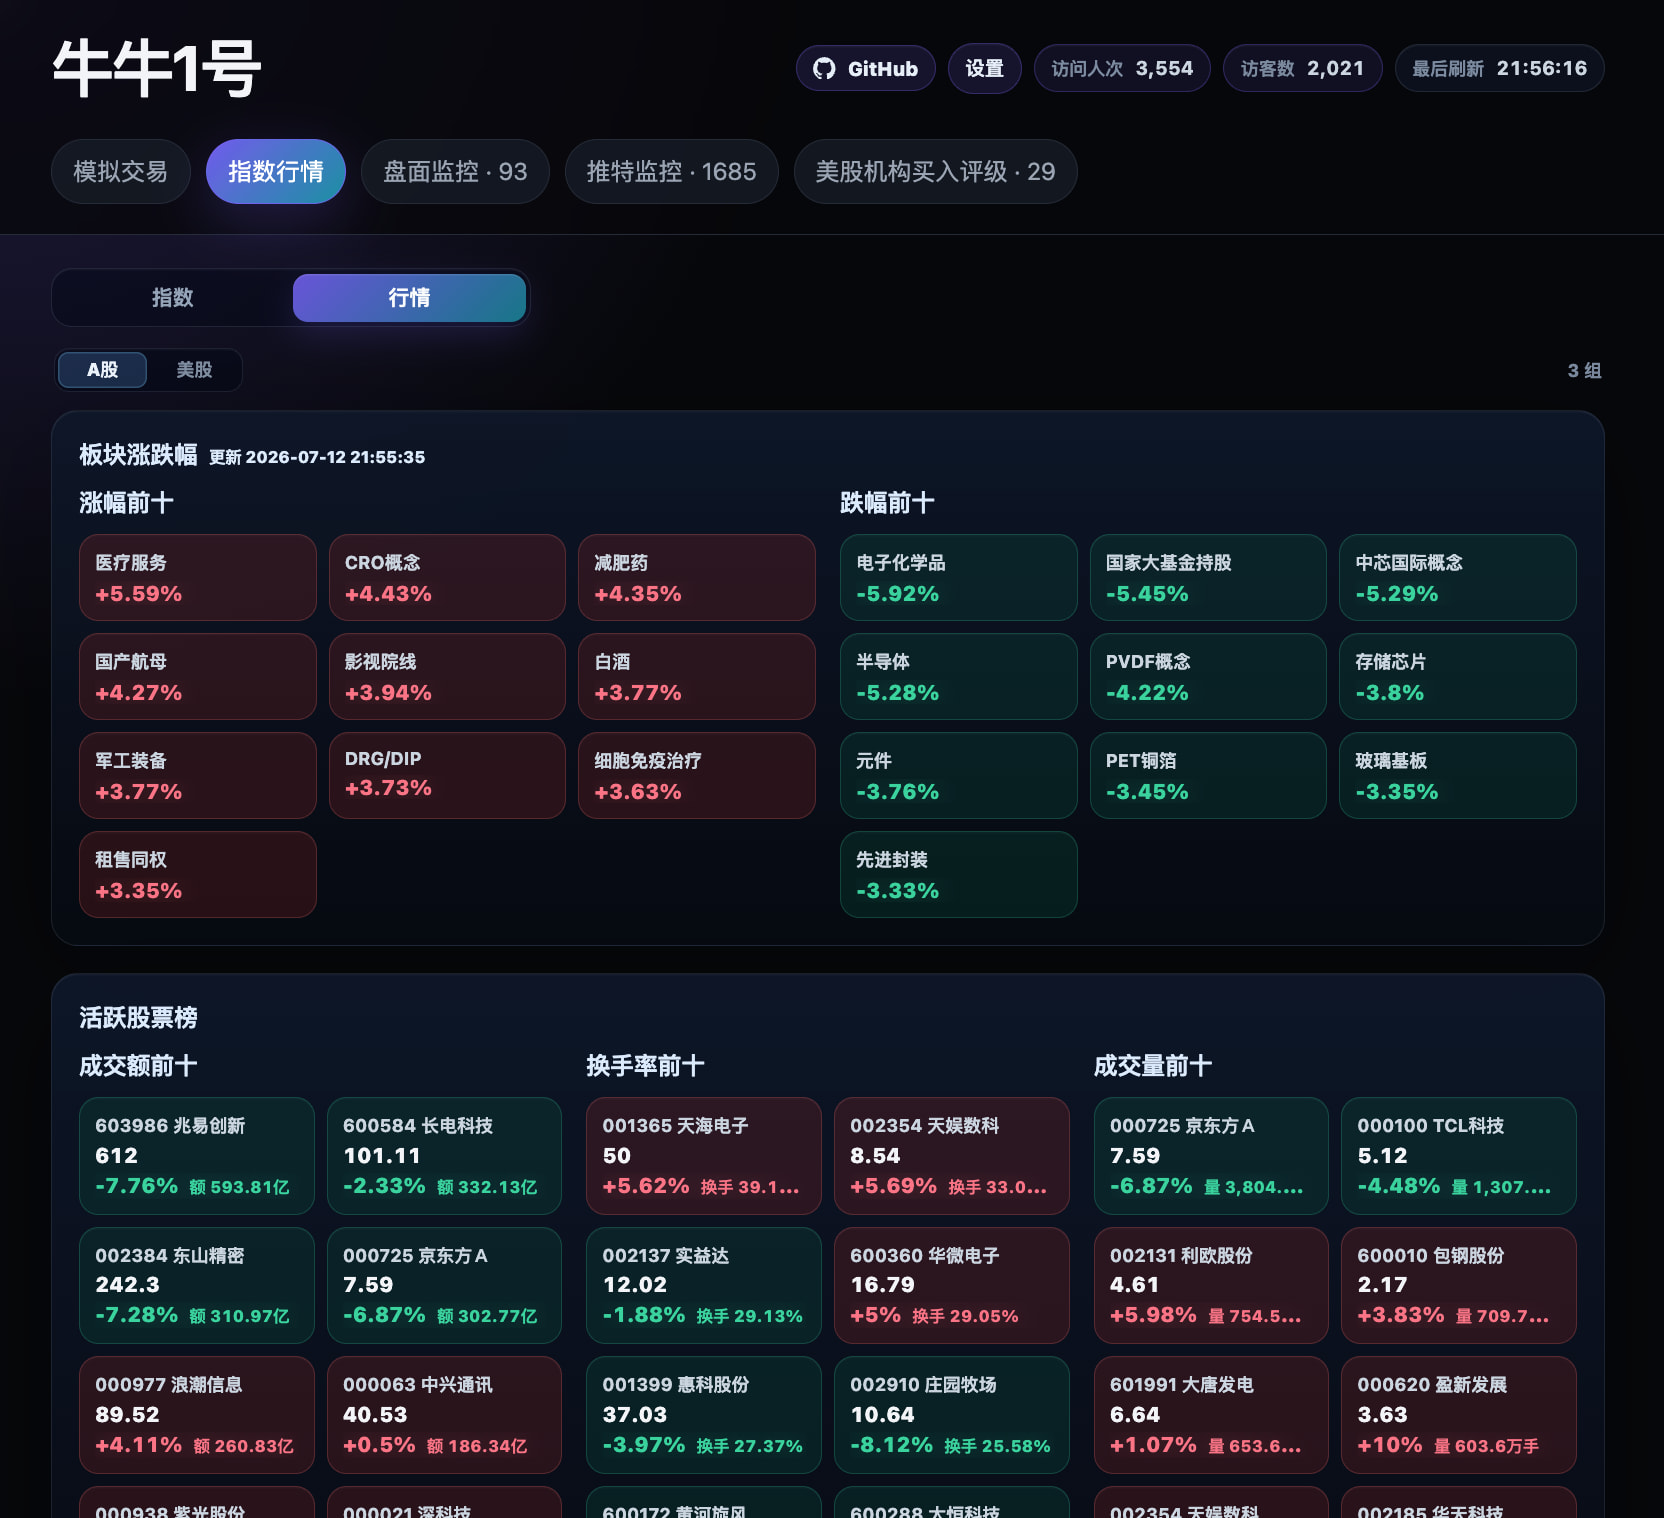1664x1518 pixels.
Task: Open 000725 京东方A card under 成交额前十
Action: pyautogui.click(x=445, y=1285)
